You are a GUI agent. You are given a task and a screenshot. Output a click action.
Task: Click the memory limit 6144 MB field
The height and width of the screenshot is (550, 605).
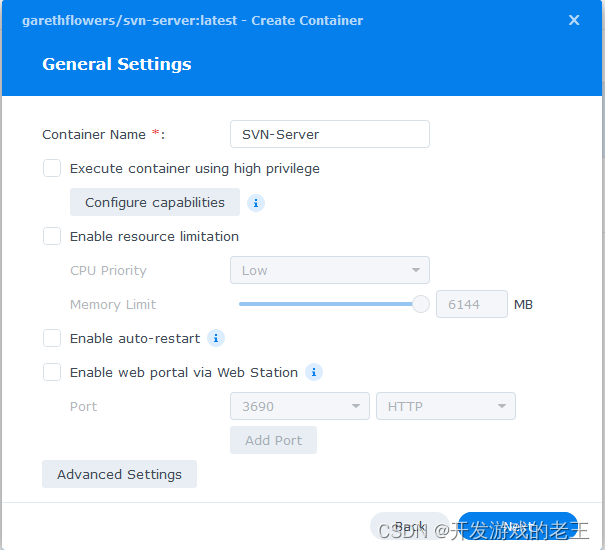point(471,304)
